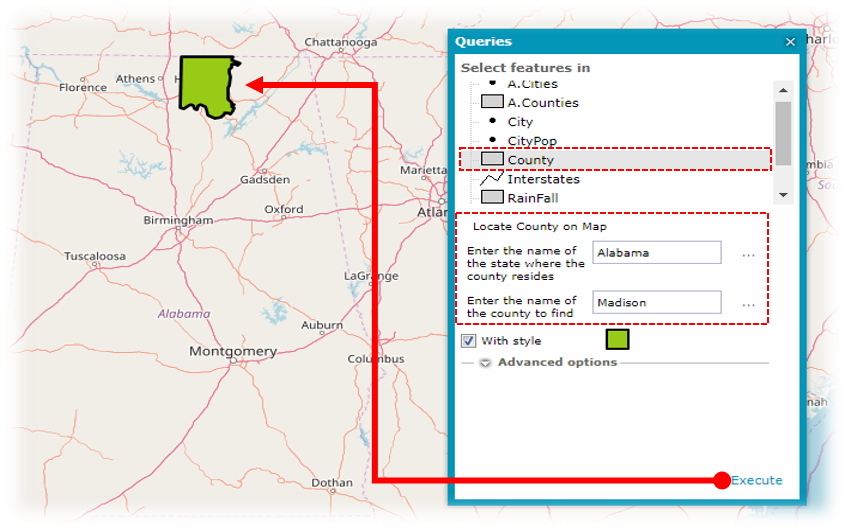Click the Interstates line symbol icon
The width and height of the screenshot is (845, 529).
tap(491, 179)
